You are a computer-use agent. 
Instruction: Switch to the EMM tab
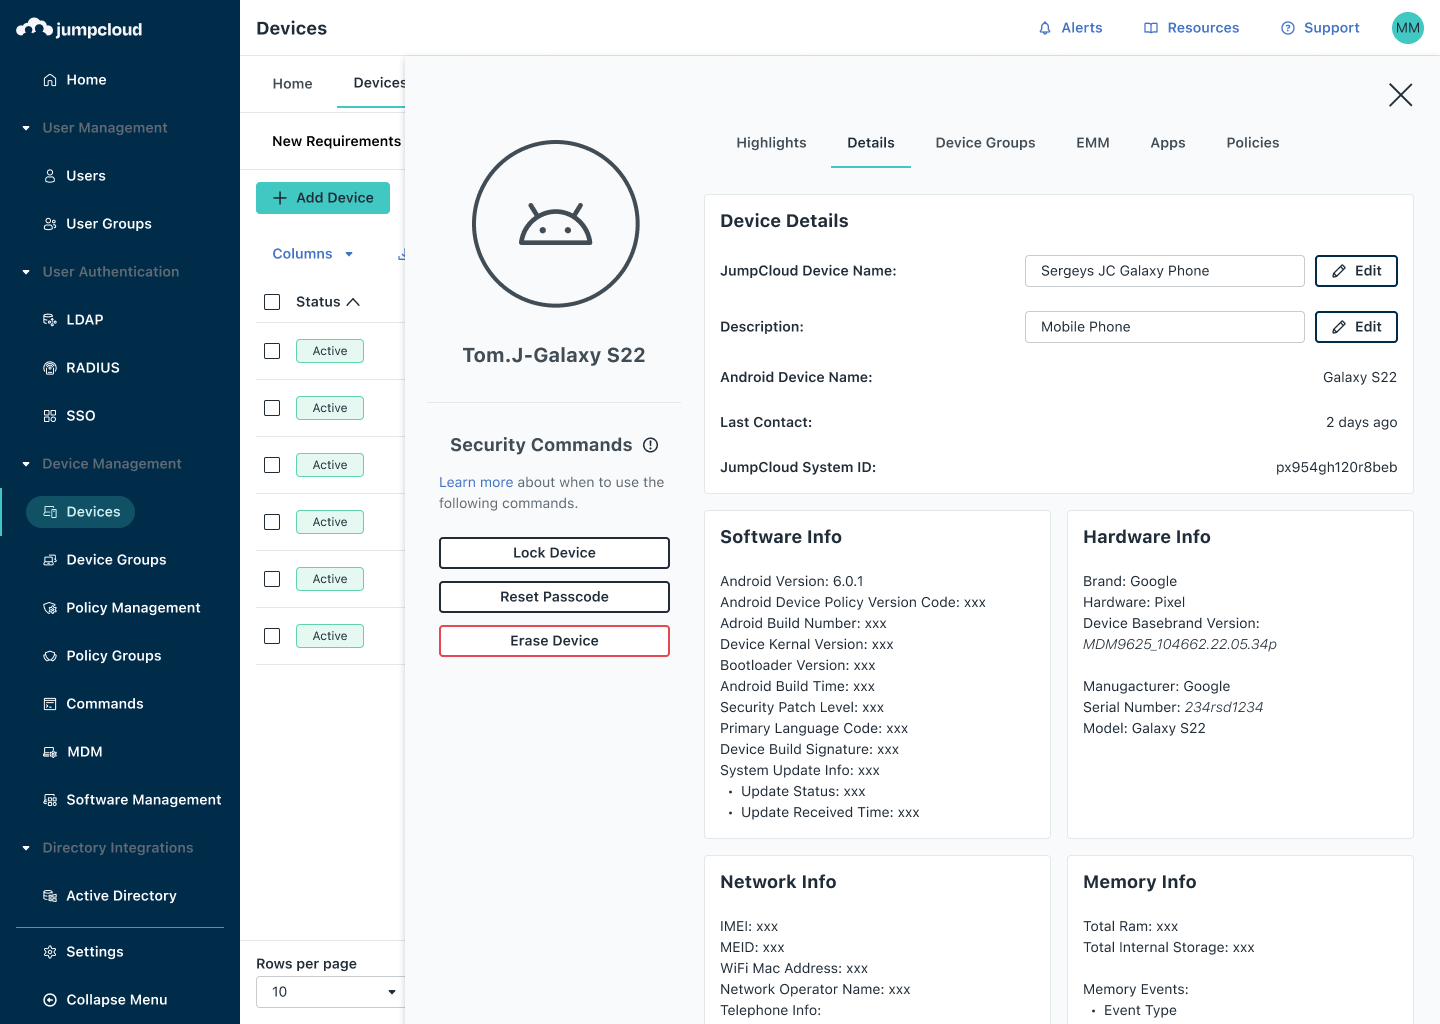coord(1093,143)
